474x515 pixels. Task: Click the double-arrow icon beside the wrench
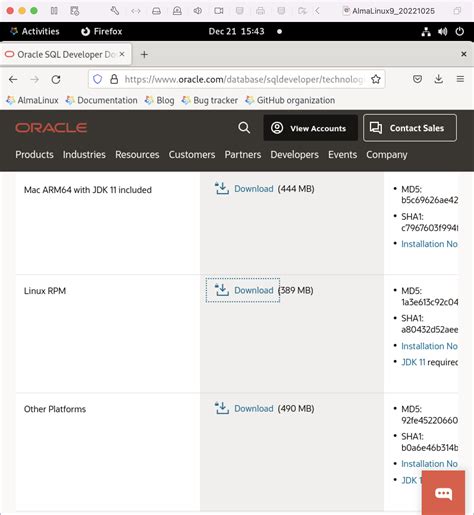[x=136, y=11]
